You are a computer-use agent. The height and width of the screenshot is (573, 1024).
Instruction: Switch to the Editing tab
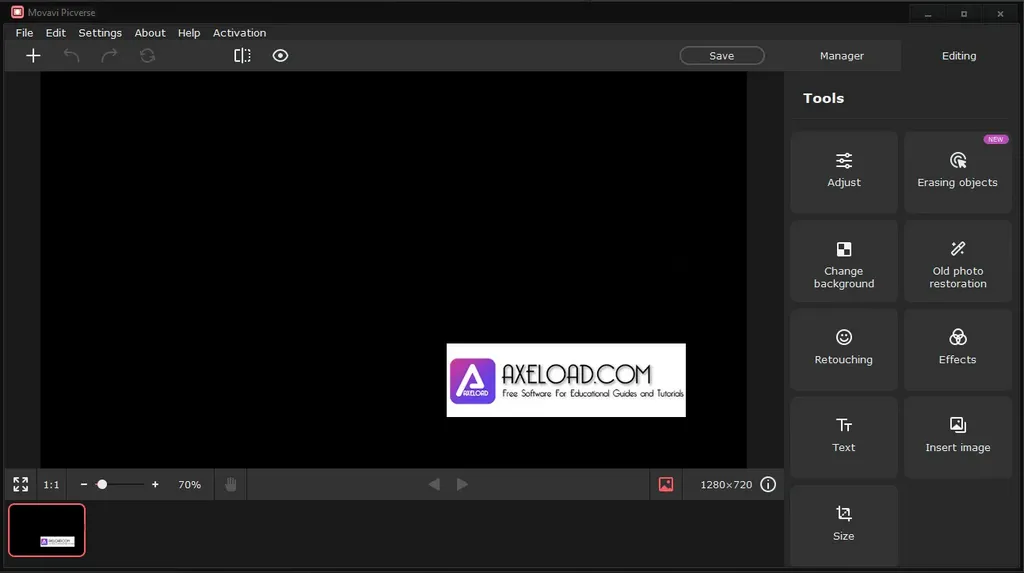[959, 56]
